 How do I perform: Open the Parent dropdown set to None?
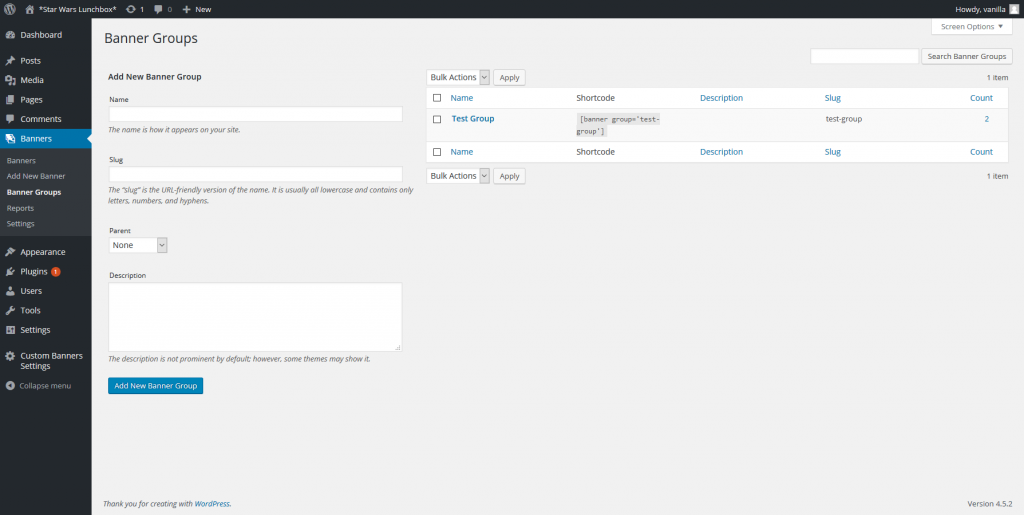(x=138, y=245)
